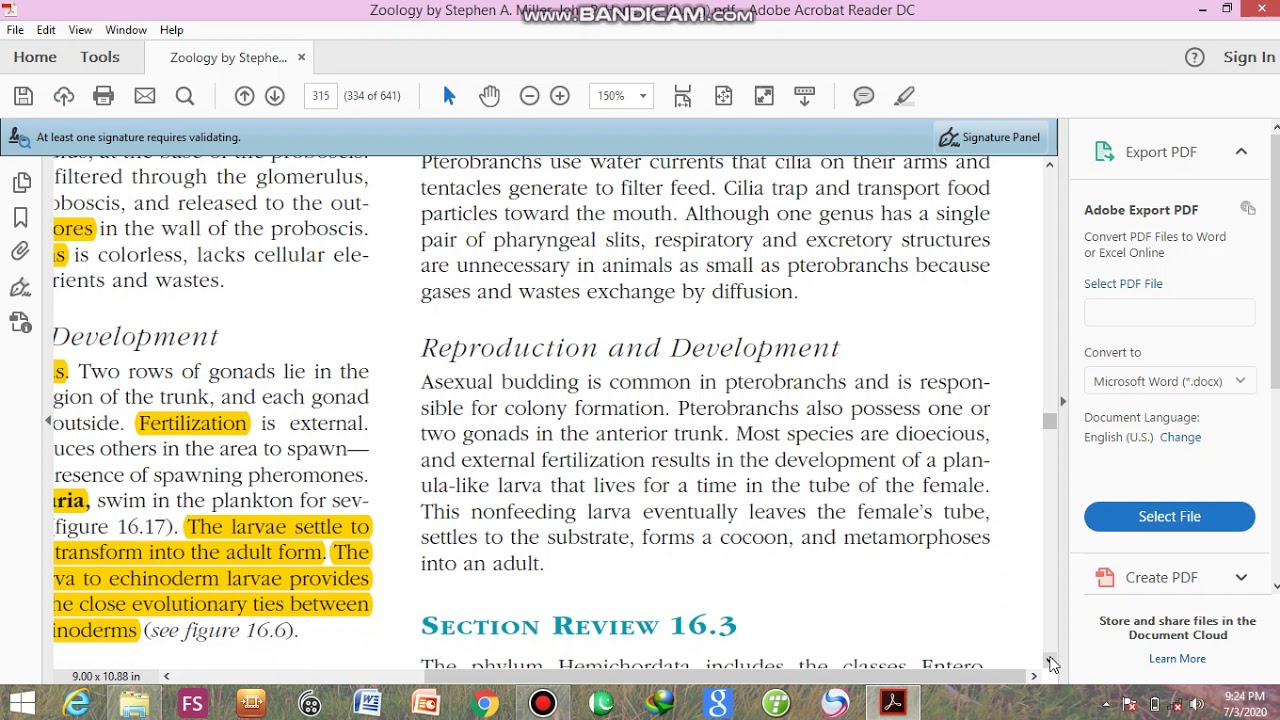Click Change document language link
Image resolution: width=1280 pixels, height=720 pixels.
pos(1180,437)
